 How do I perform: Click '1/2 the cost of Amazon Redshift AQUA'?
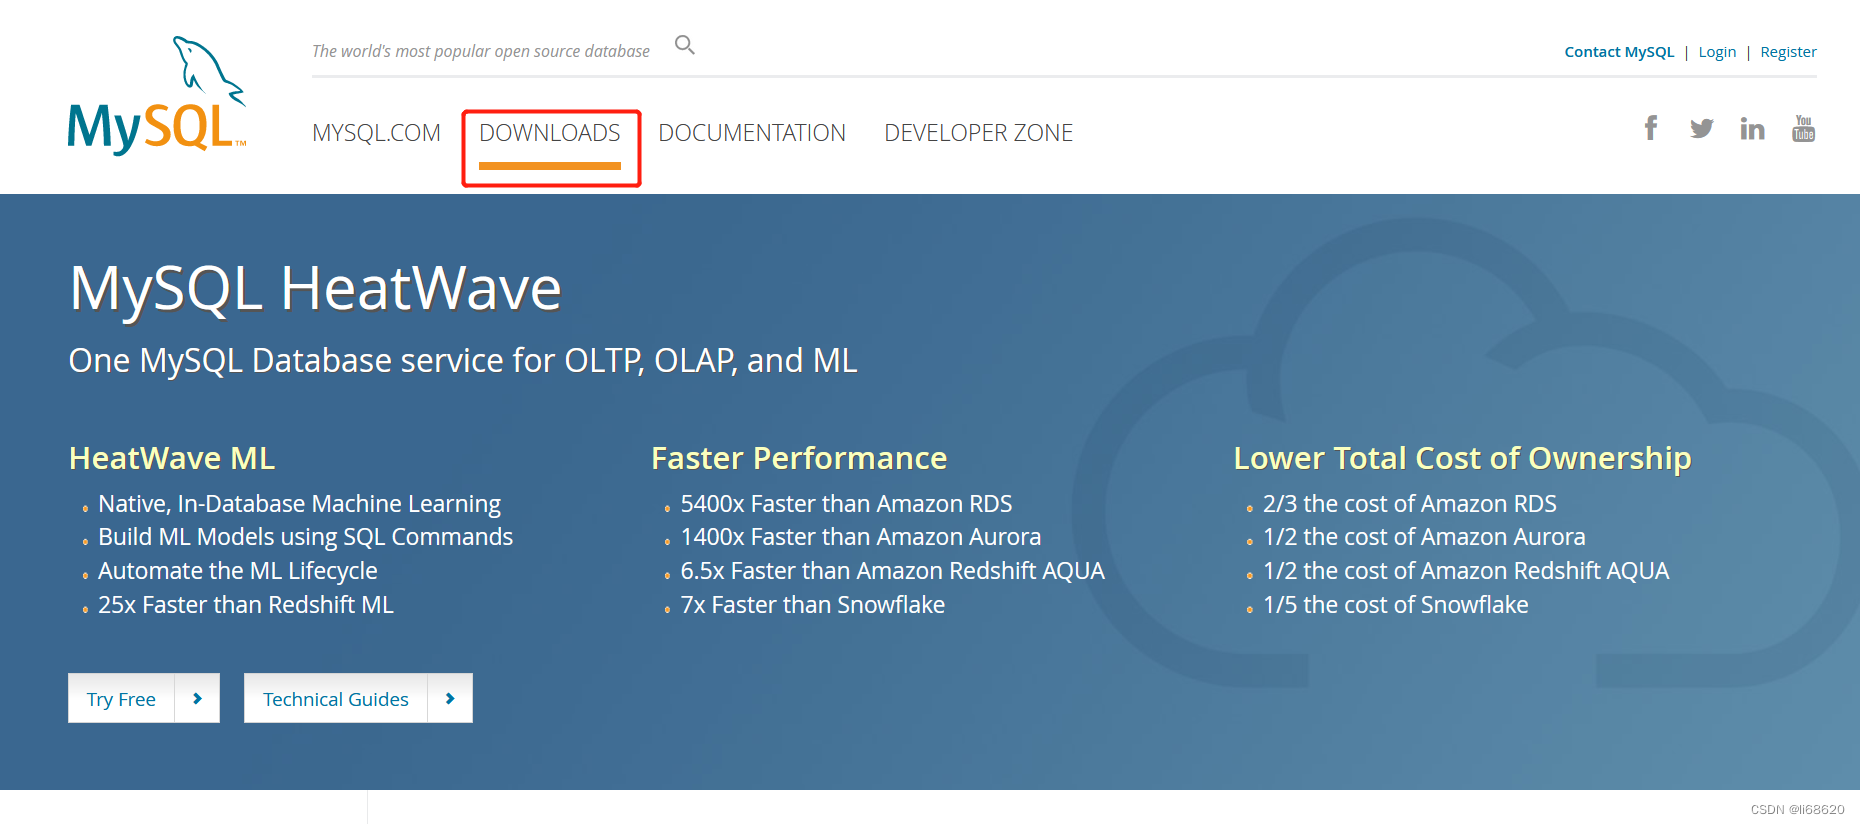[1466, 571]
